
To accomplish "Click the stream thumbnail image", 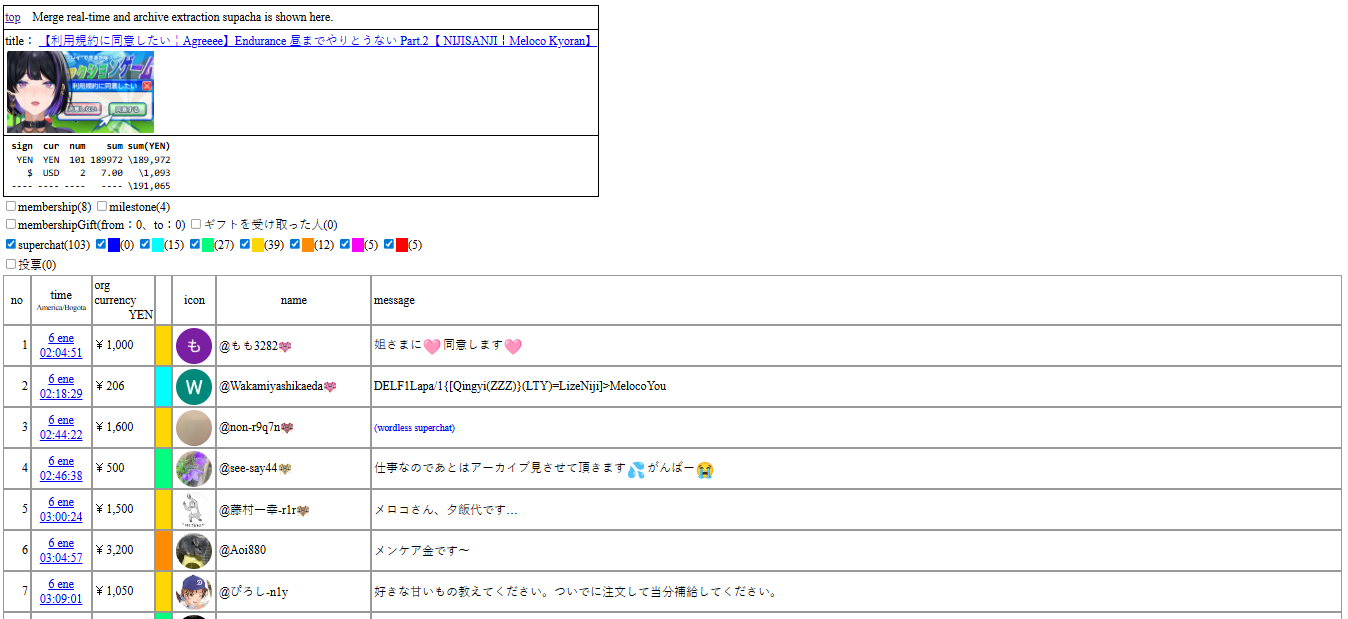I will tap(80, 92).
